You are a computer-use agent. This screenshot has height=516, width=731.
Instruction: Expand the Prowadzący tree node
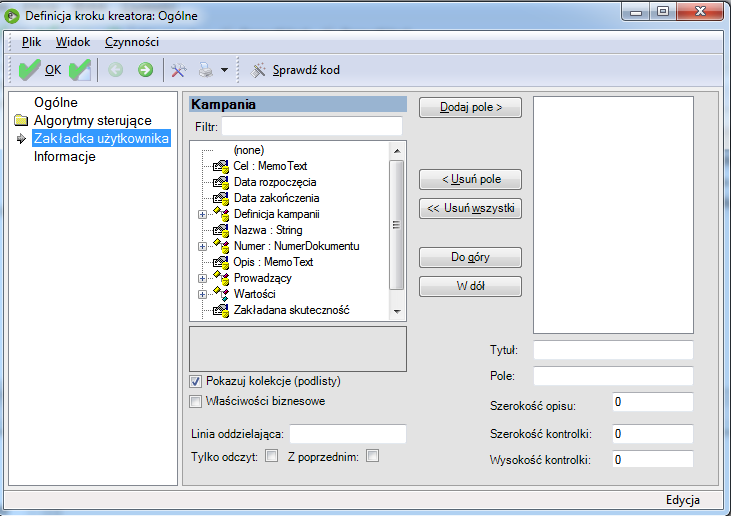pos(202,279)
